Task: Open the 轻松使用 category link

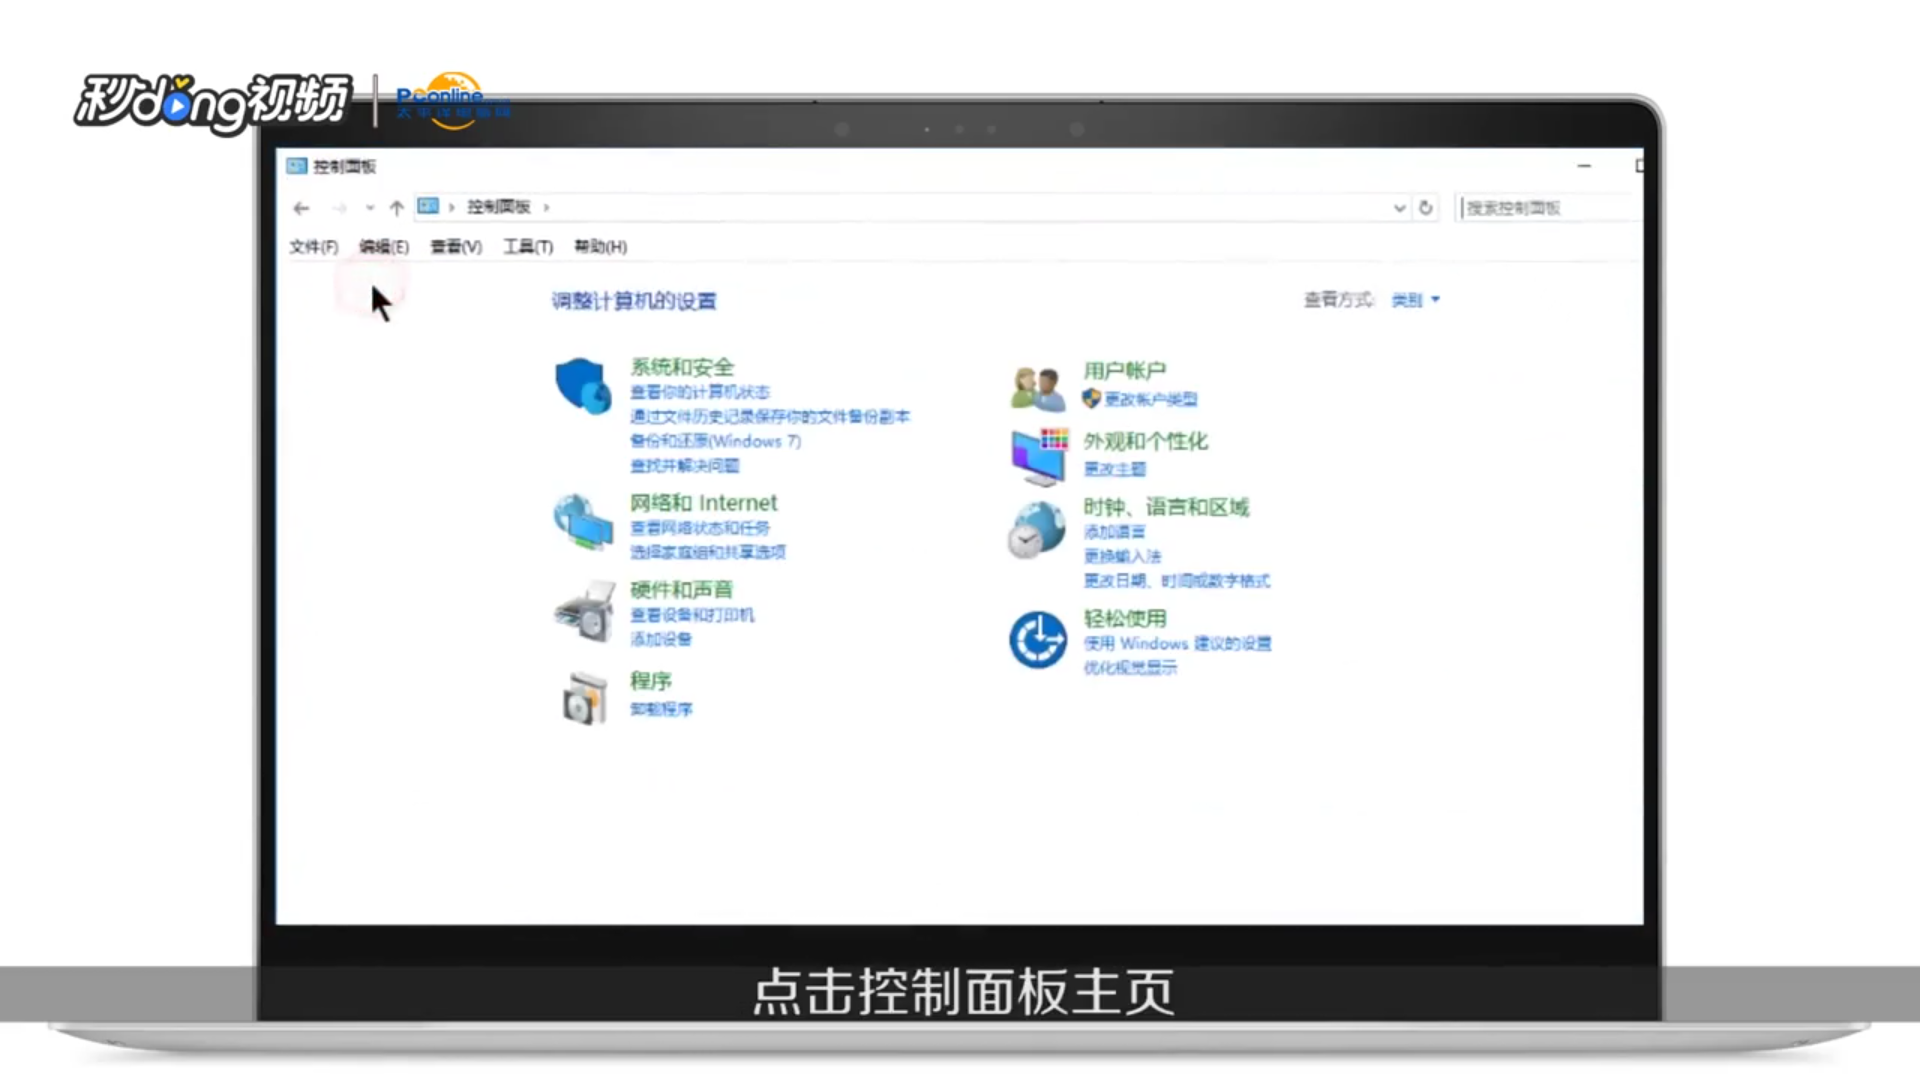Action: click(x=1125, y=619)
